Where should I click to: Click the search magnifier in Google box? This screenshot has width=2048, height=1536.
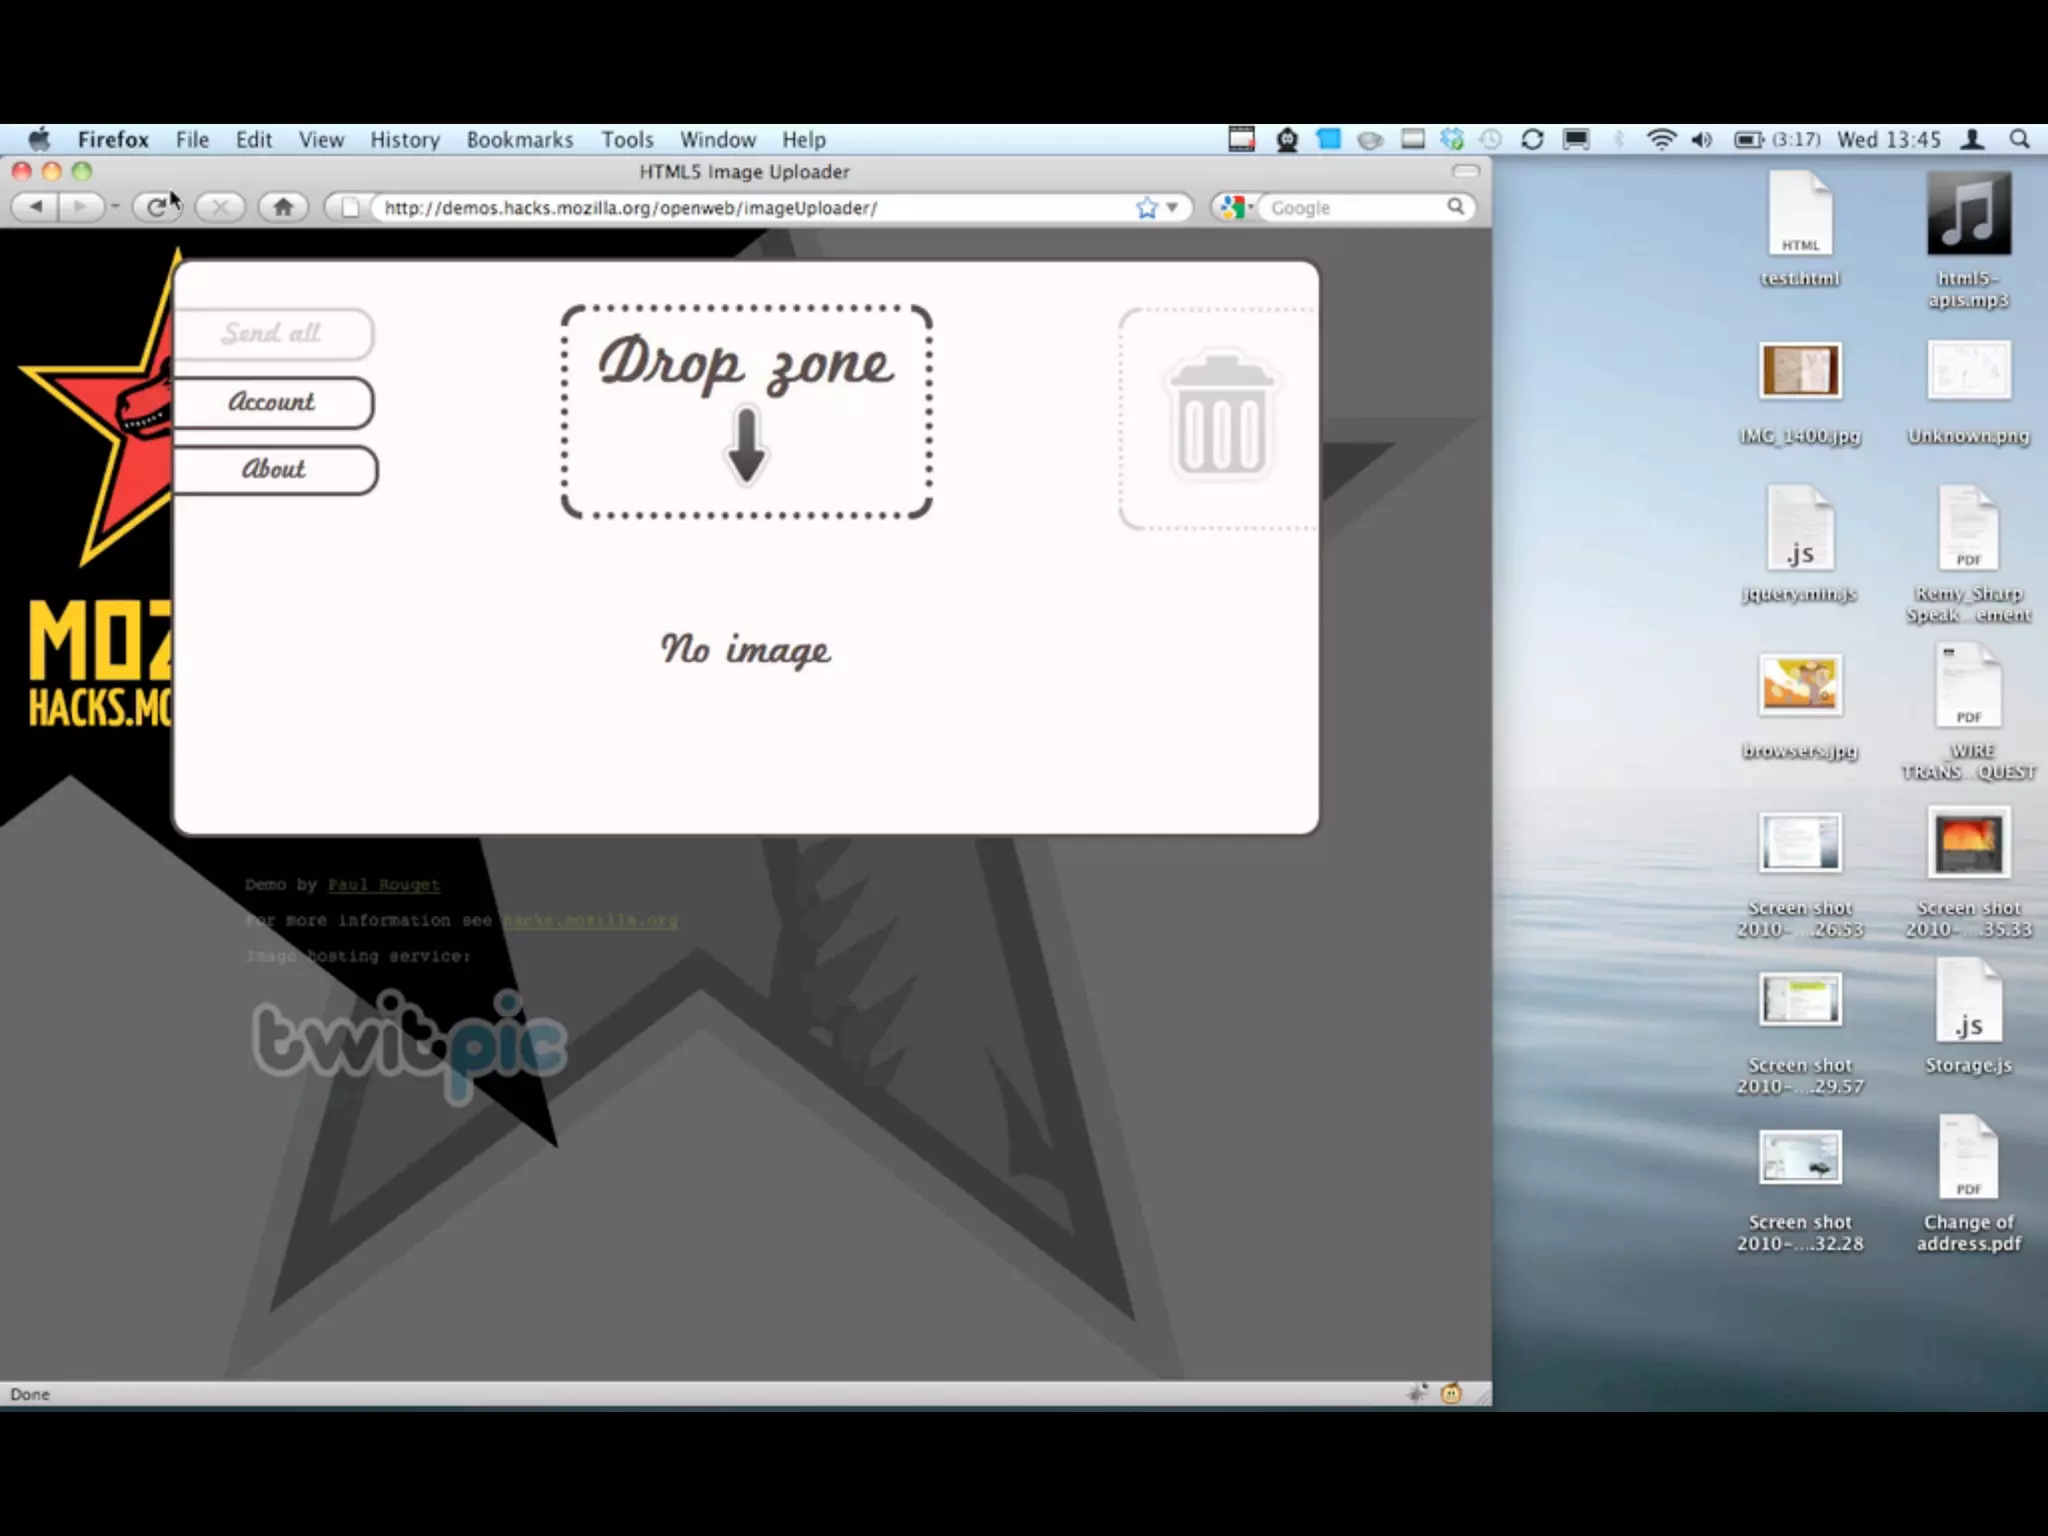pyautogui.click(x=1455, y=206)
